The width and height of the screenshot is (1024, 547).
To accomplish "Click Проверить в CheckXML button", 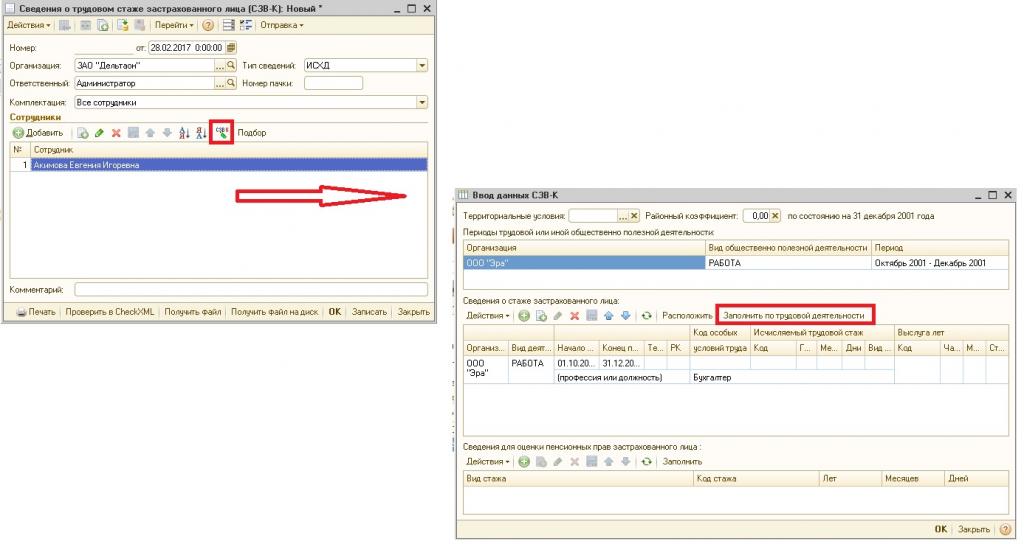I will click(111, 312).
